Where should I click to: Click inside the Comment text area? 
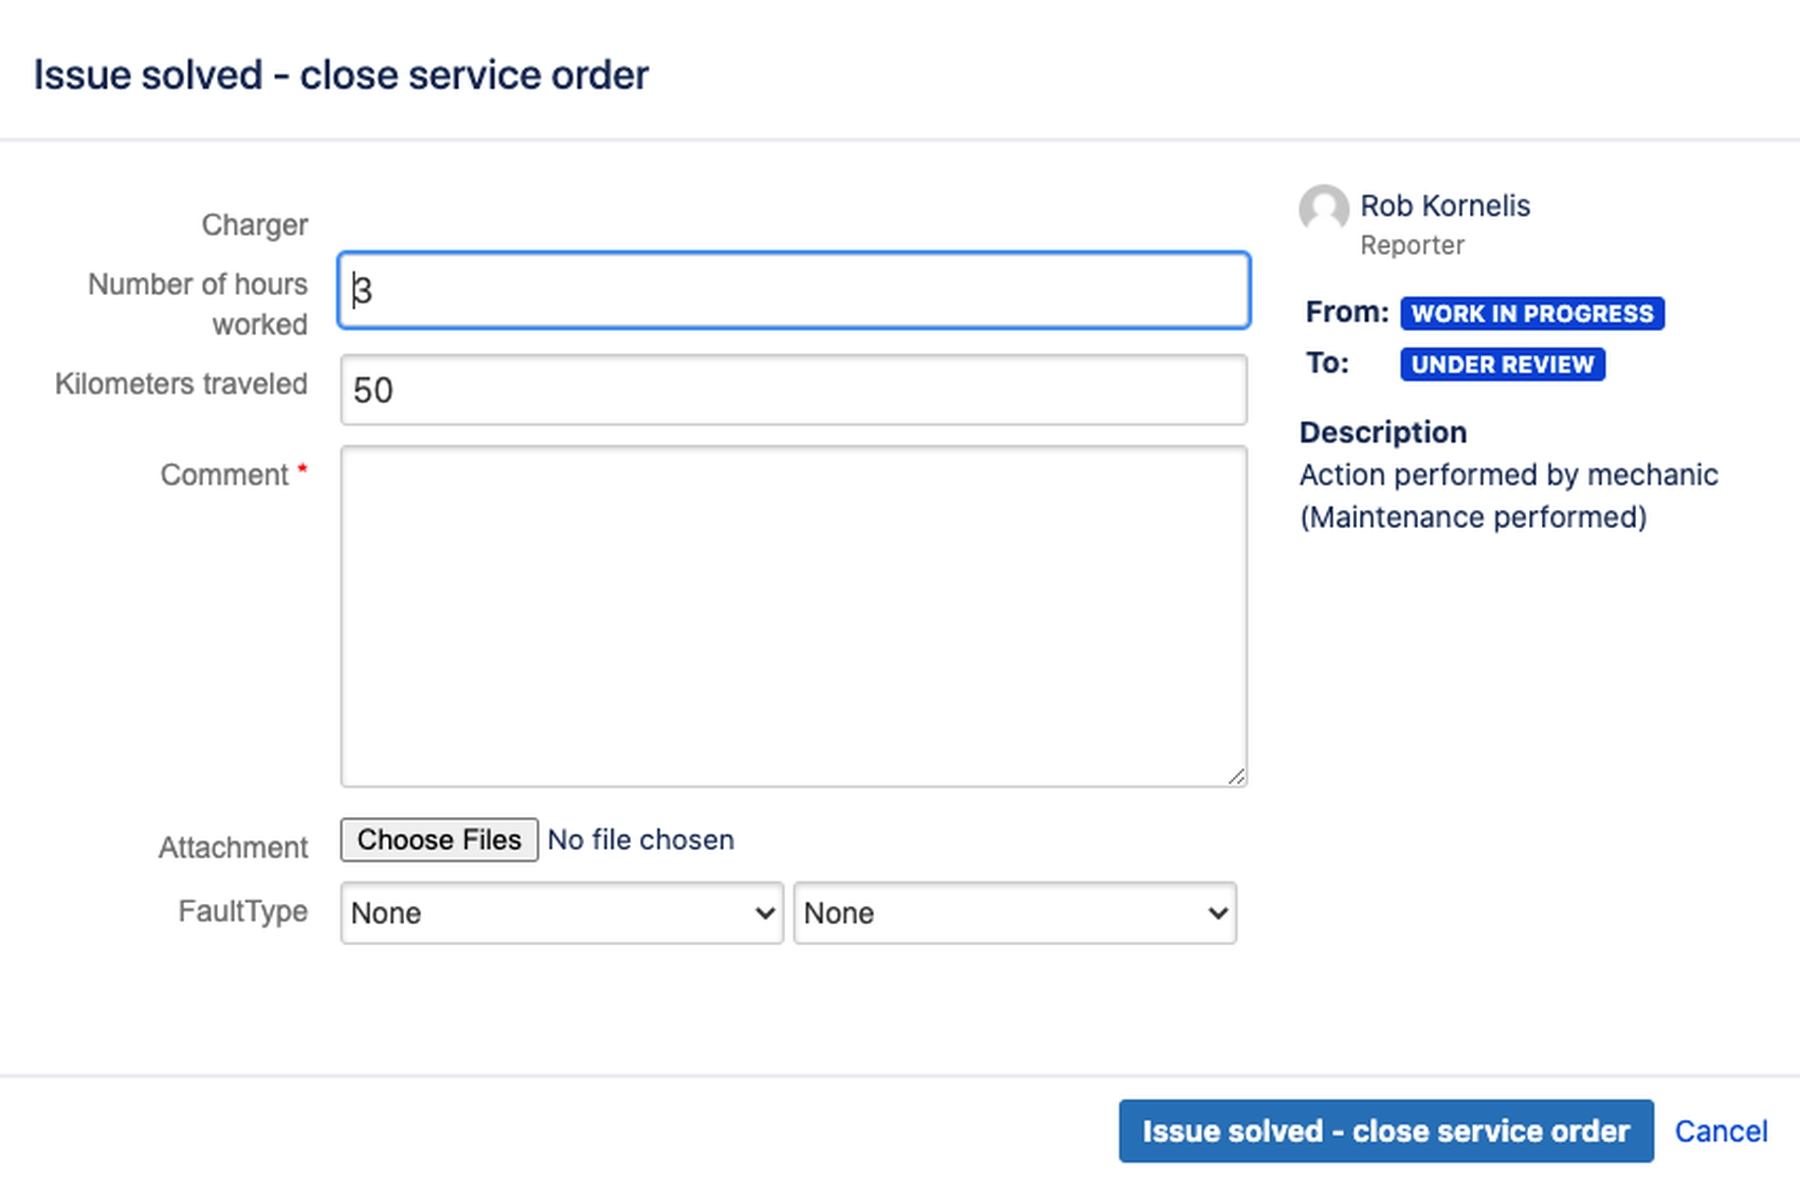[x=794, y=616]
